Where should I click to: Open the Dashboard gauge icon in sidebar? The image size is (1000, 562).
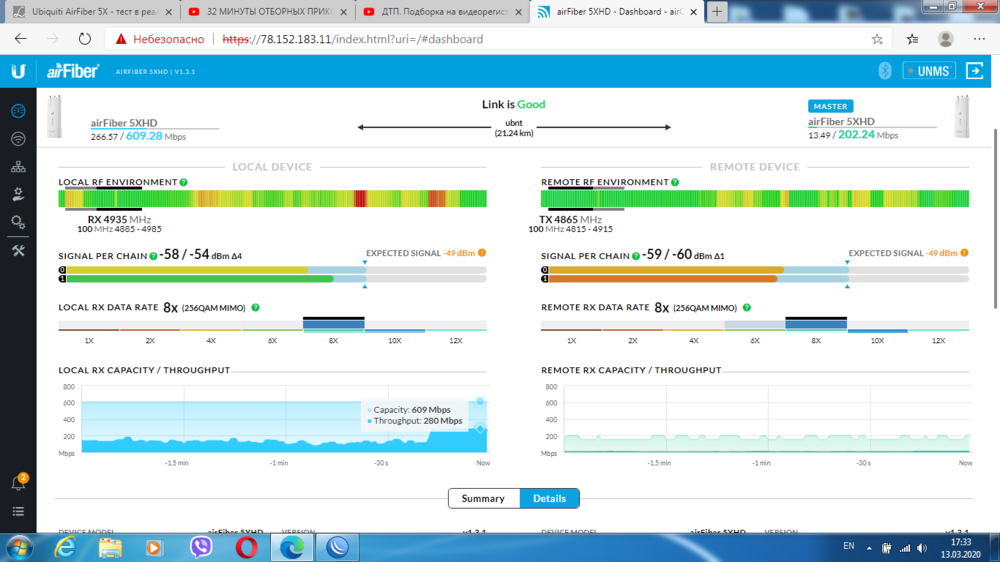point(18,111)
